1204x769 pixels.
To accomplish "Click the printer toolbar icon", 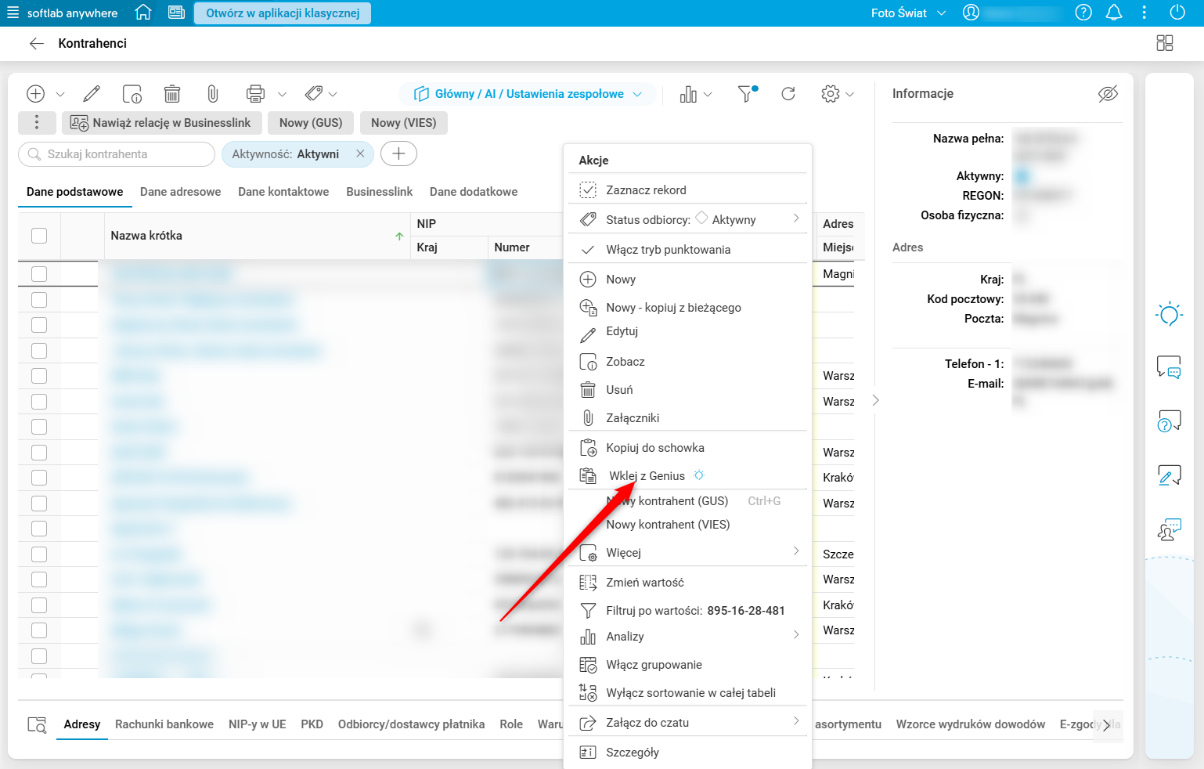I will (x=255, y=94).
